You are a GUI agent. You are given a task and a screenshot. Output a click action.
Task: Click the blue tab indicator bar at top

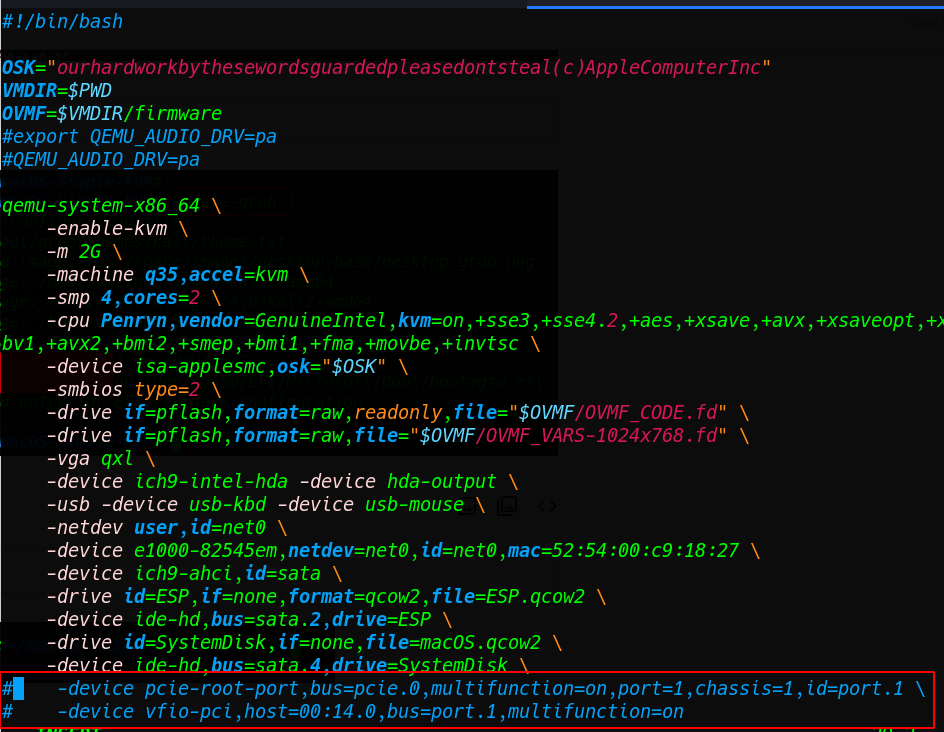[735, 6]
